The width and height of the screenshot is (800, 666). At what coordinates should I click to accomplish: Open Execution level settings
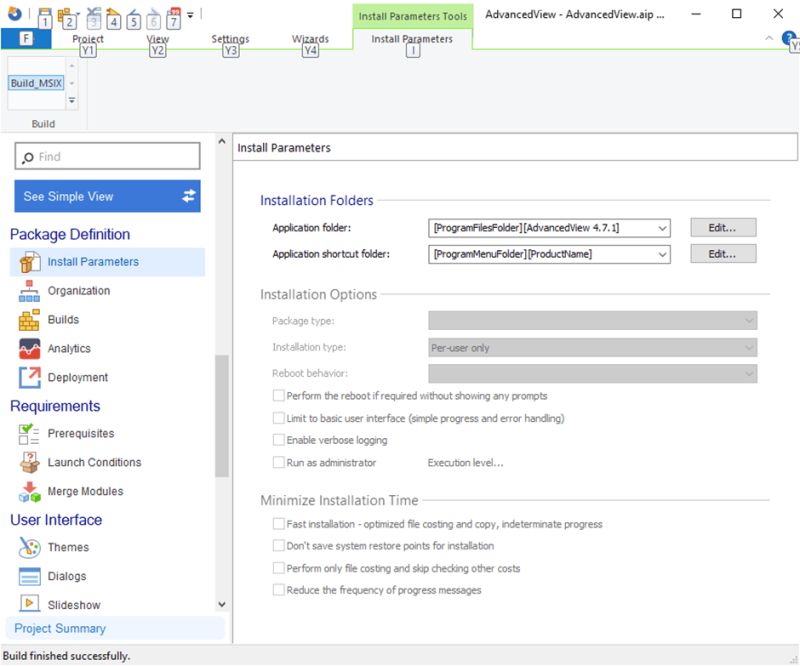coord(466,462)
